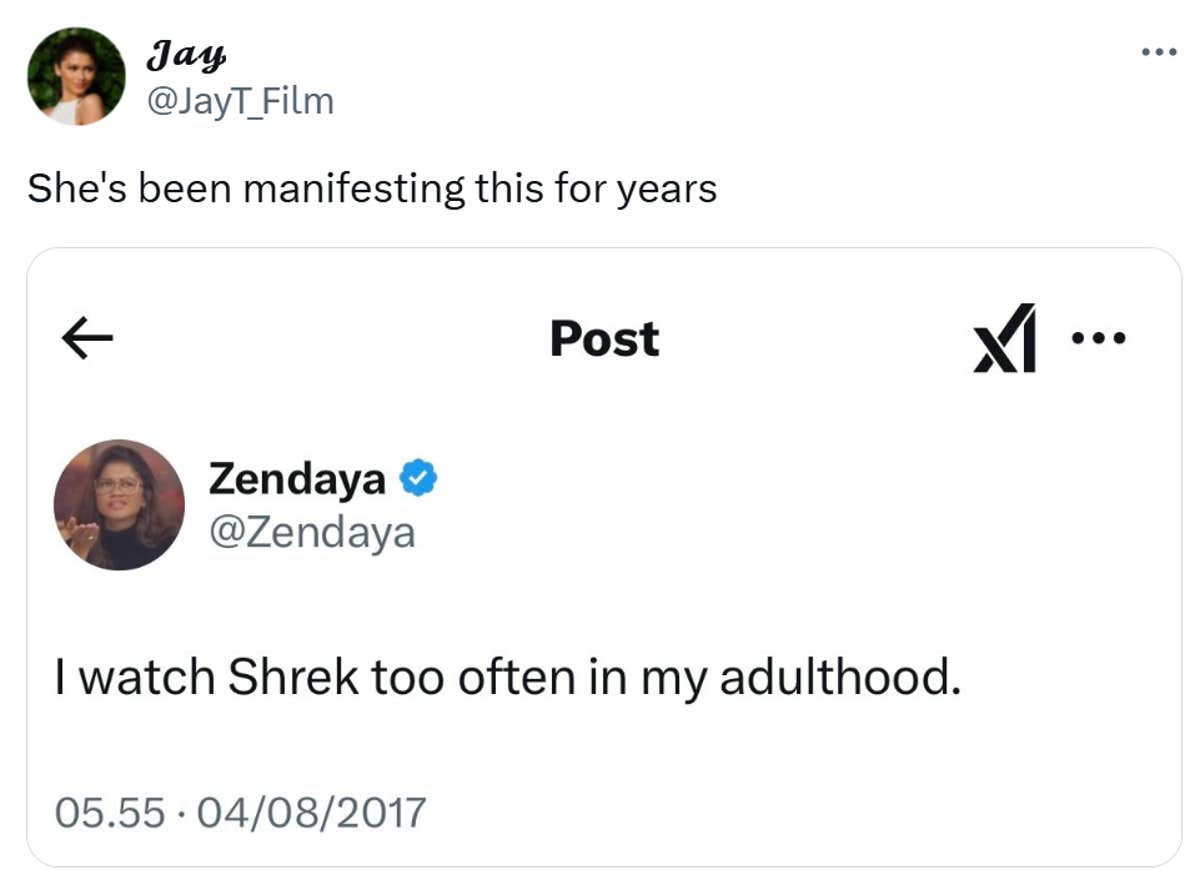Open the three-dot menu on Zendaya's post

pyautogui.click(x=1098, y=338)
